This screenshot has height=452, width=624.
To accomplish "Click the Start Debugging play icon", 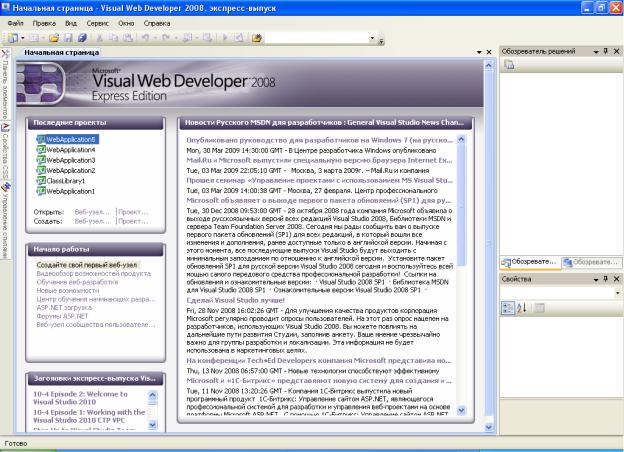I will (x=225, y=38).
